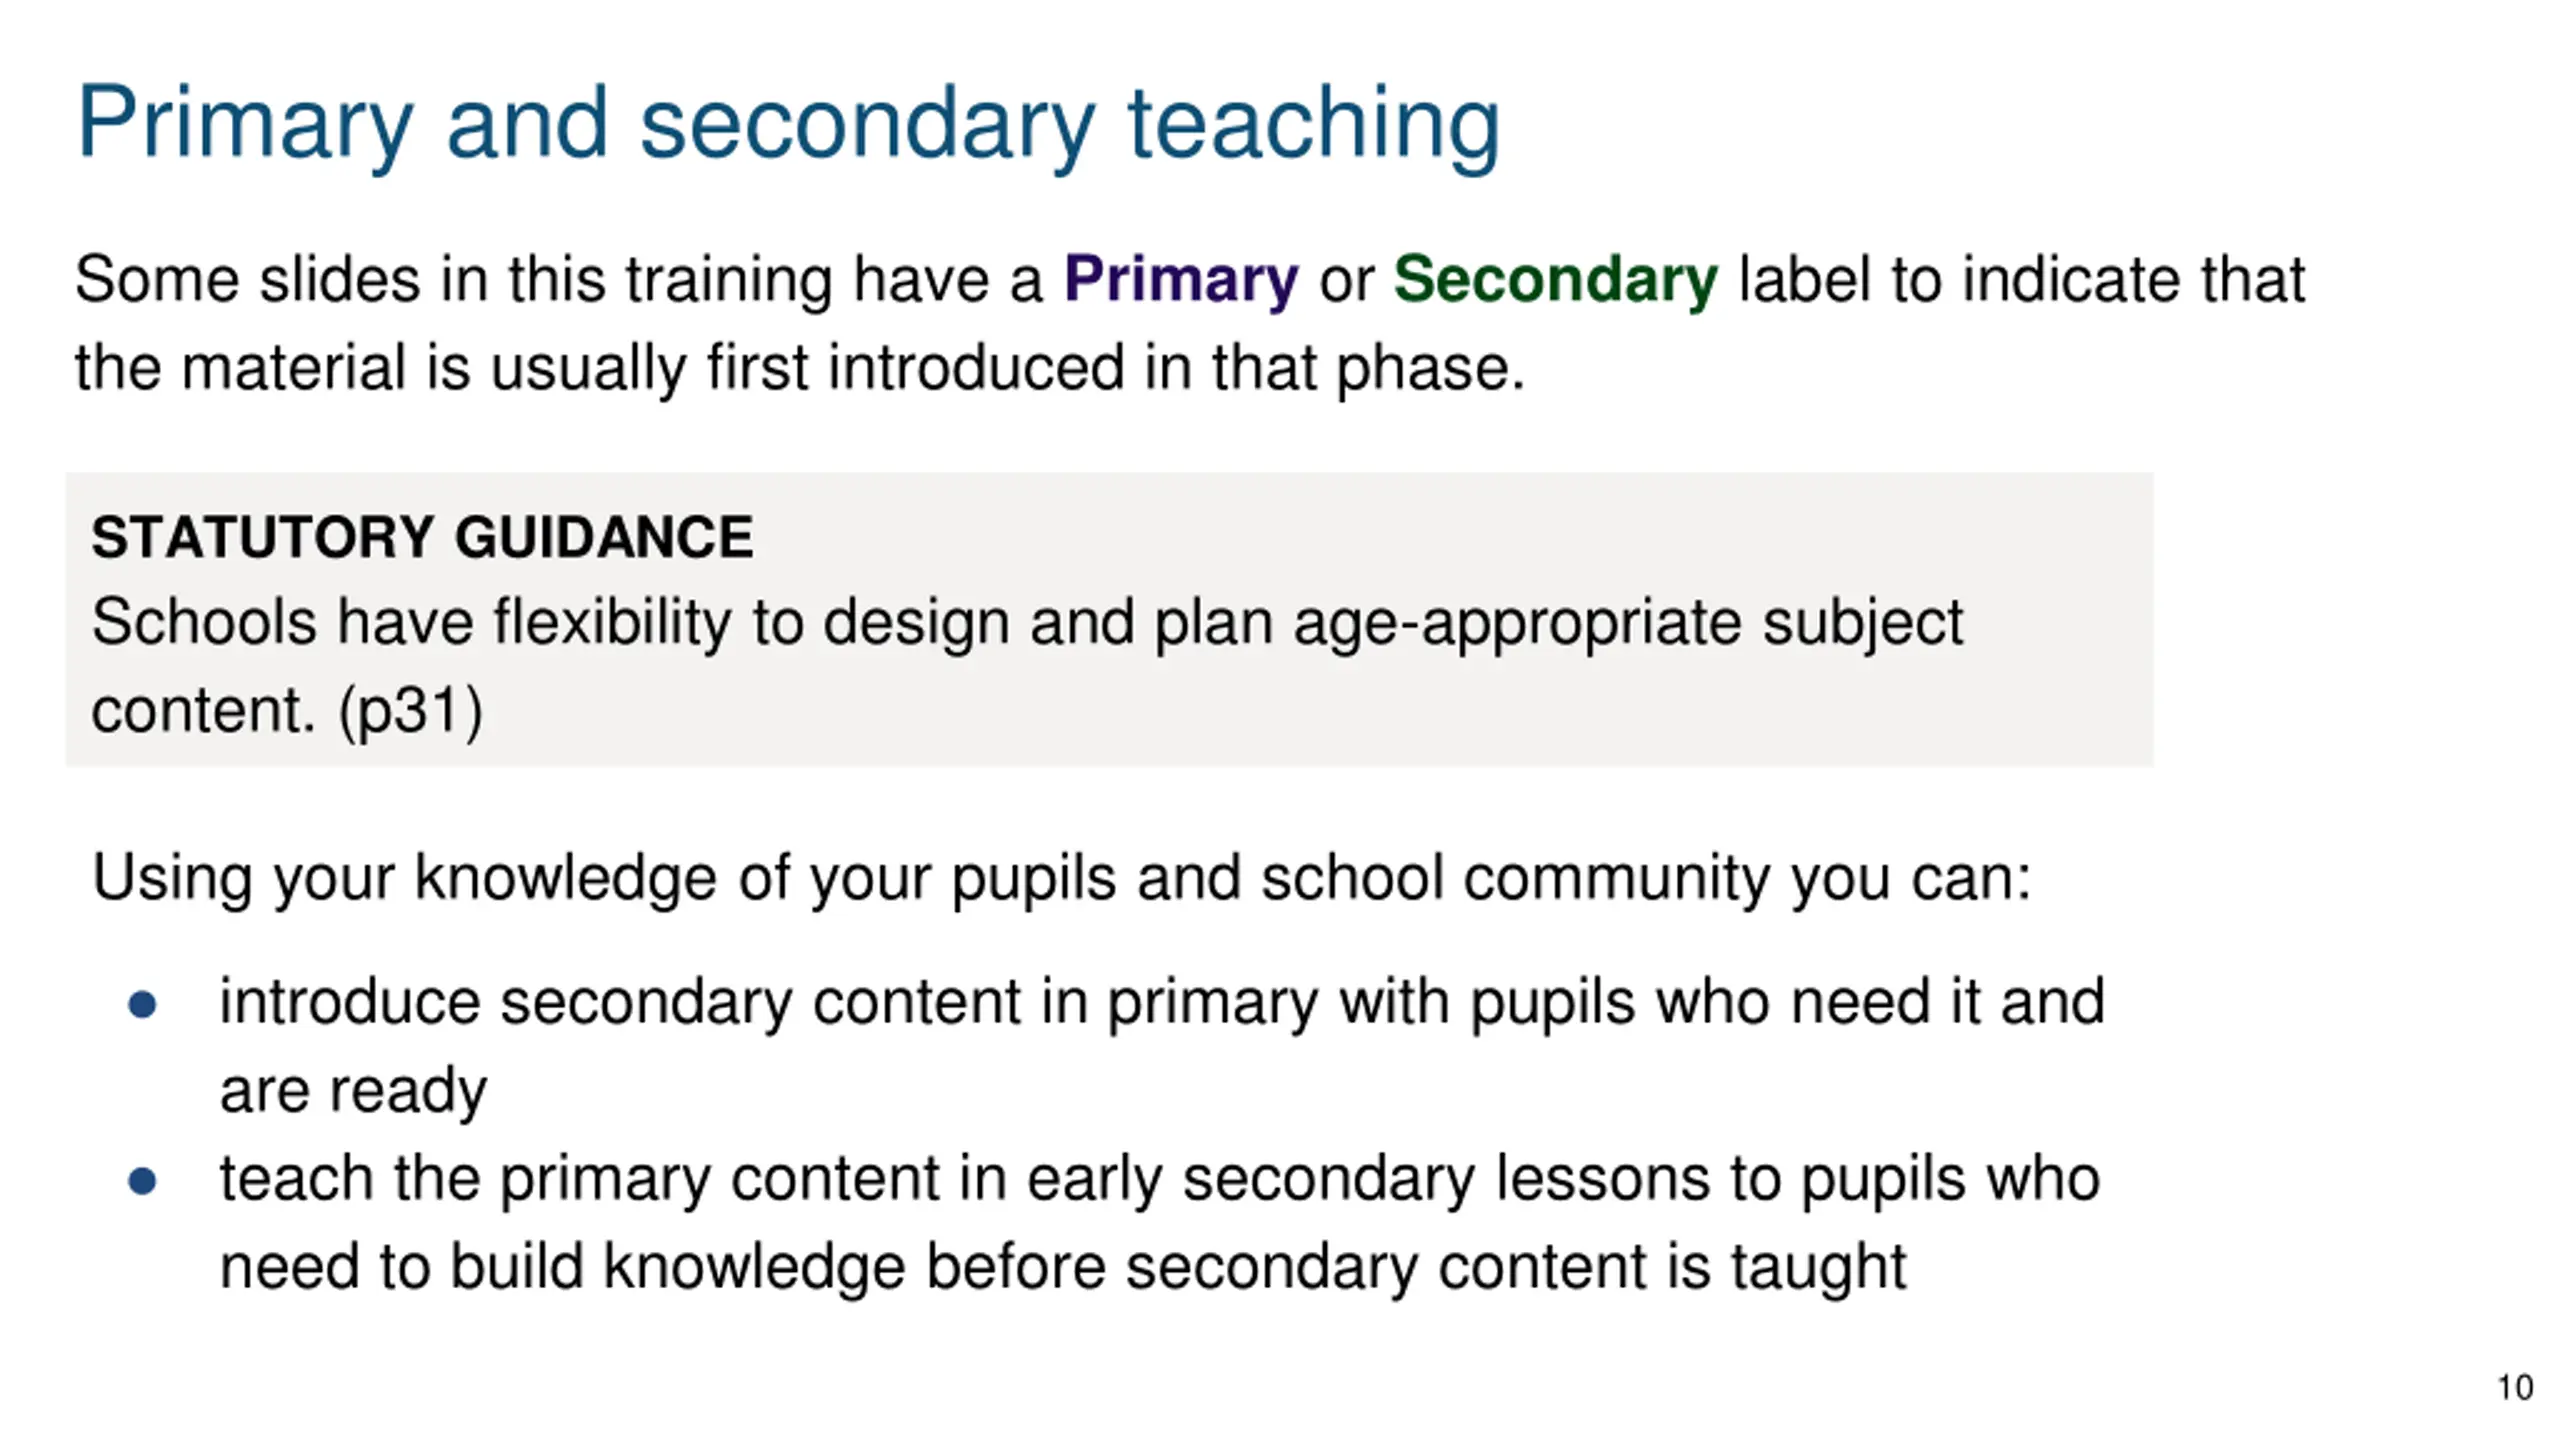This screenshot has width=2560, height=1440.
Task: Click the 'content.' word in guidance box
Action: 203,711
